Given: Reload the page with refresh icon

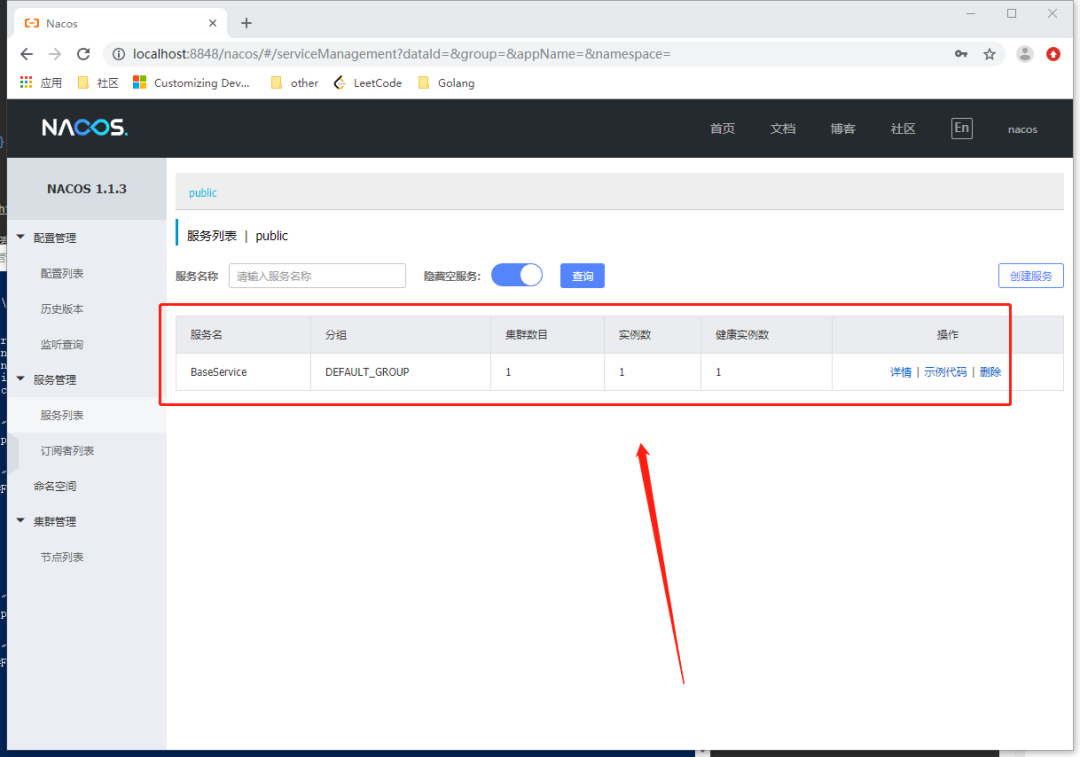Looking at the screenshot, I should (83, 54).
